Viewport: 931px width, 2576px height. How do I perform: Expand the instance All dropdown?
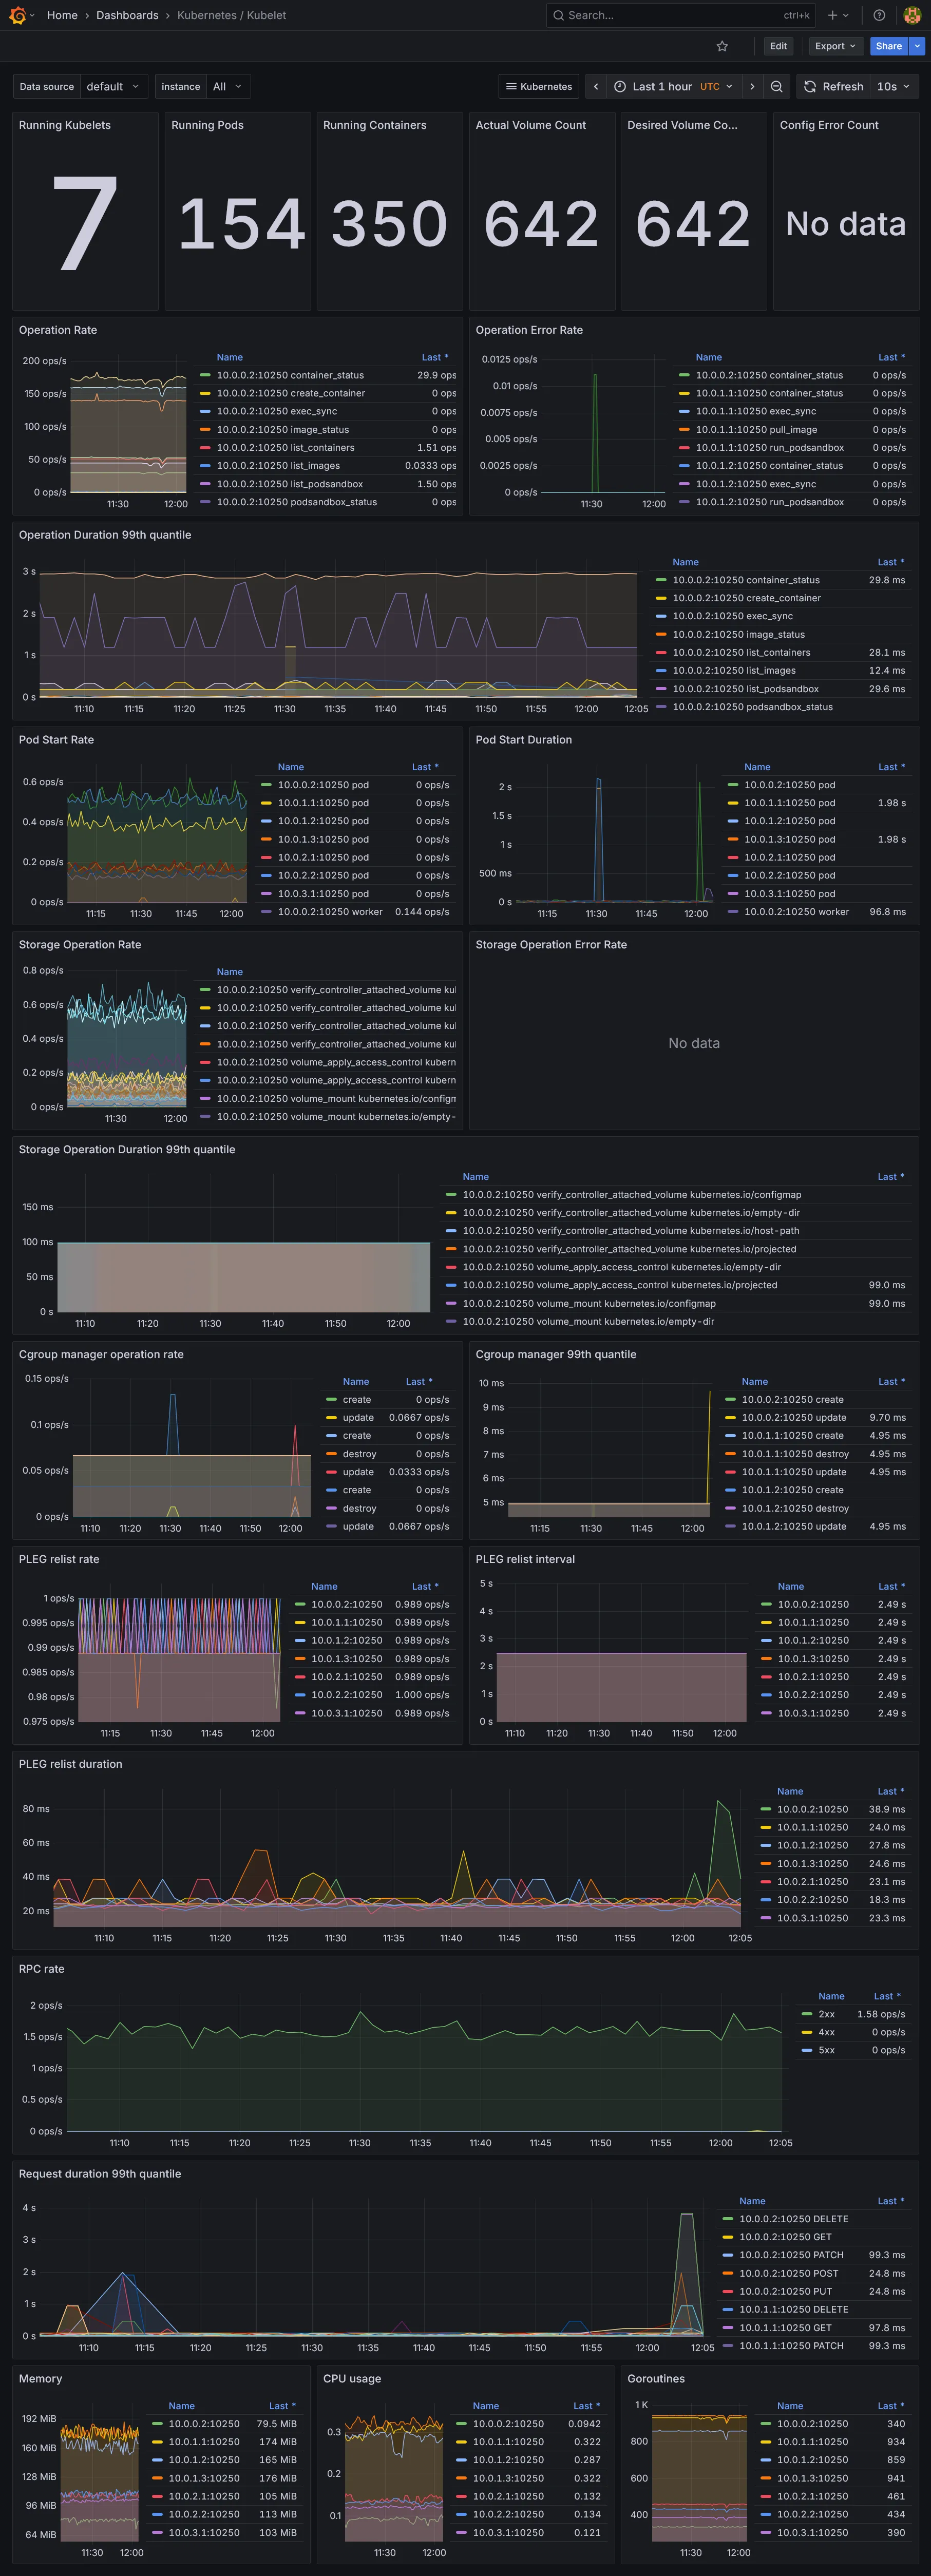227,87
